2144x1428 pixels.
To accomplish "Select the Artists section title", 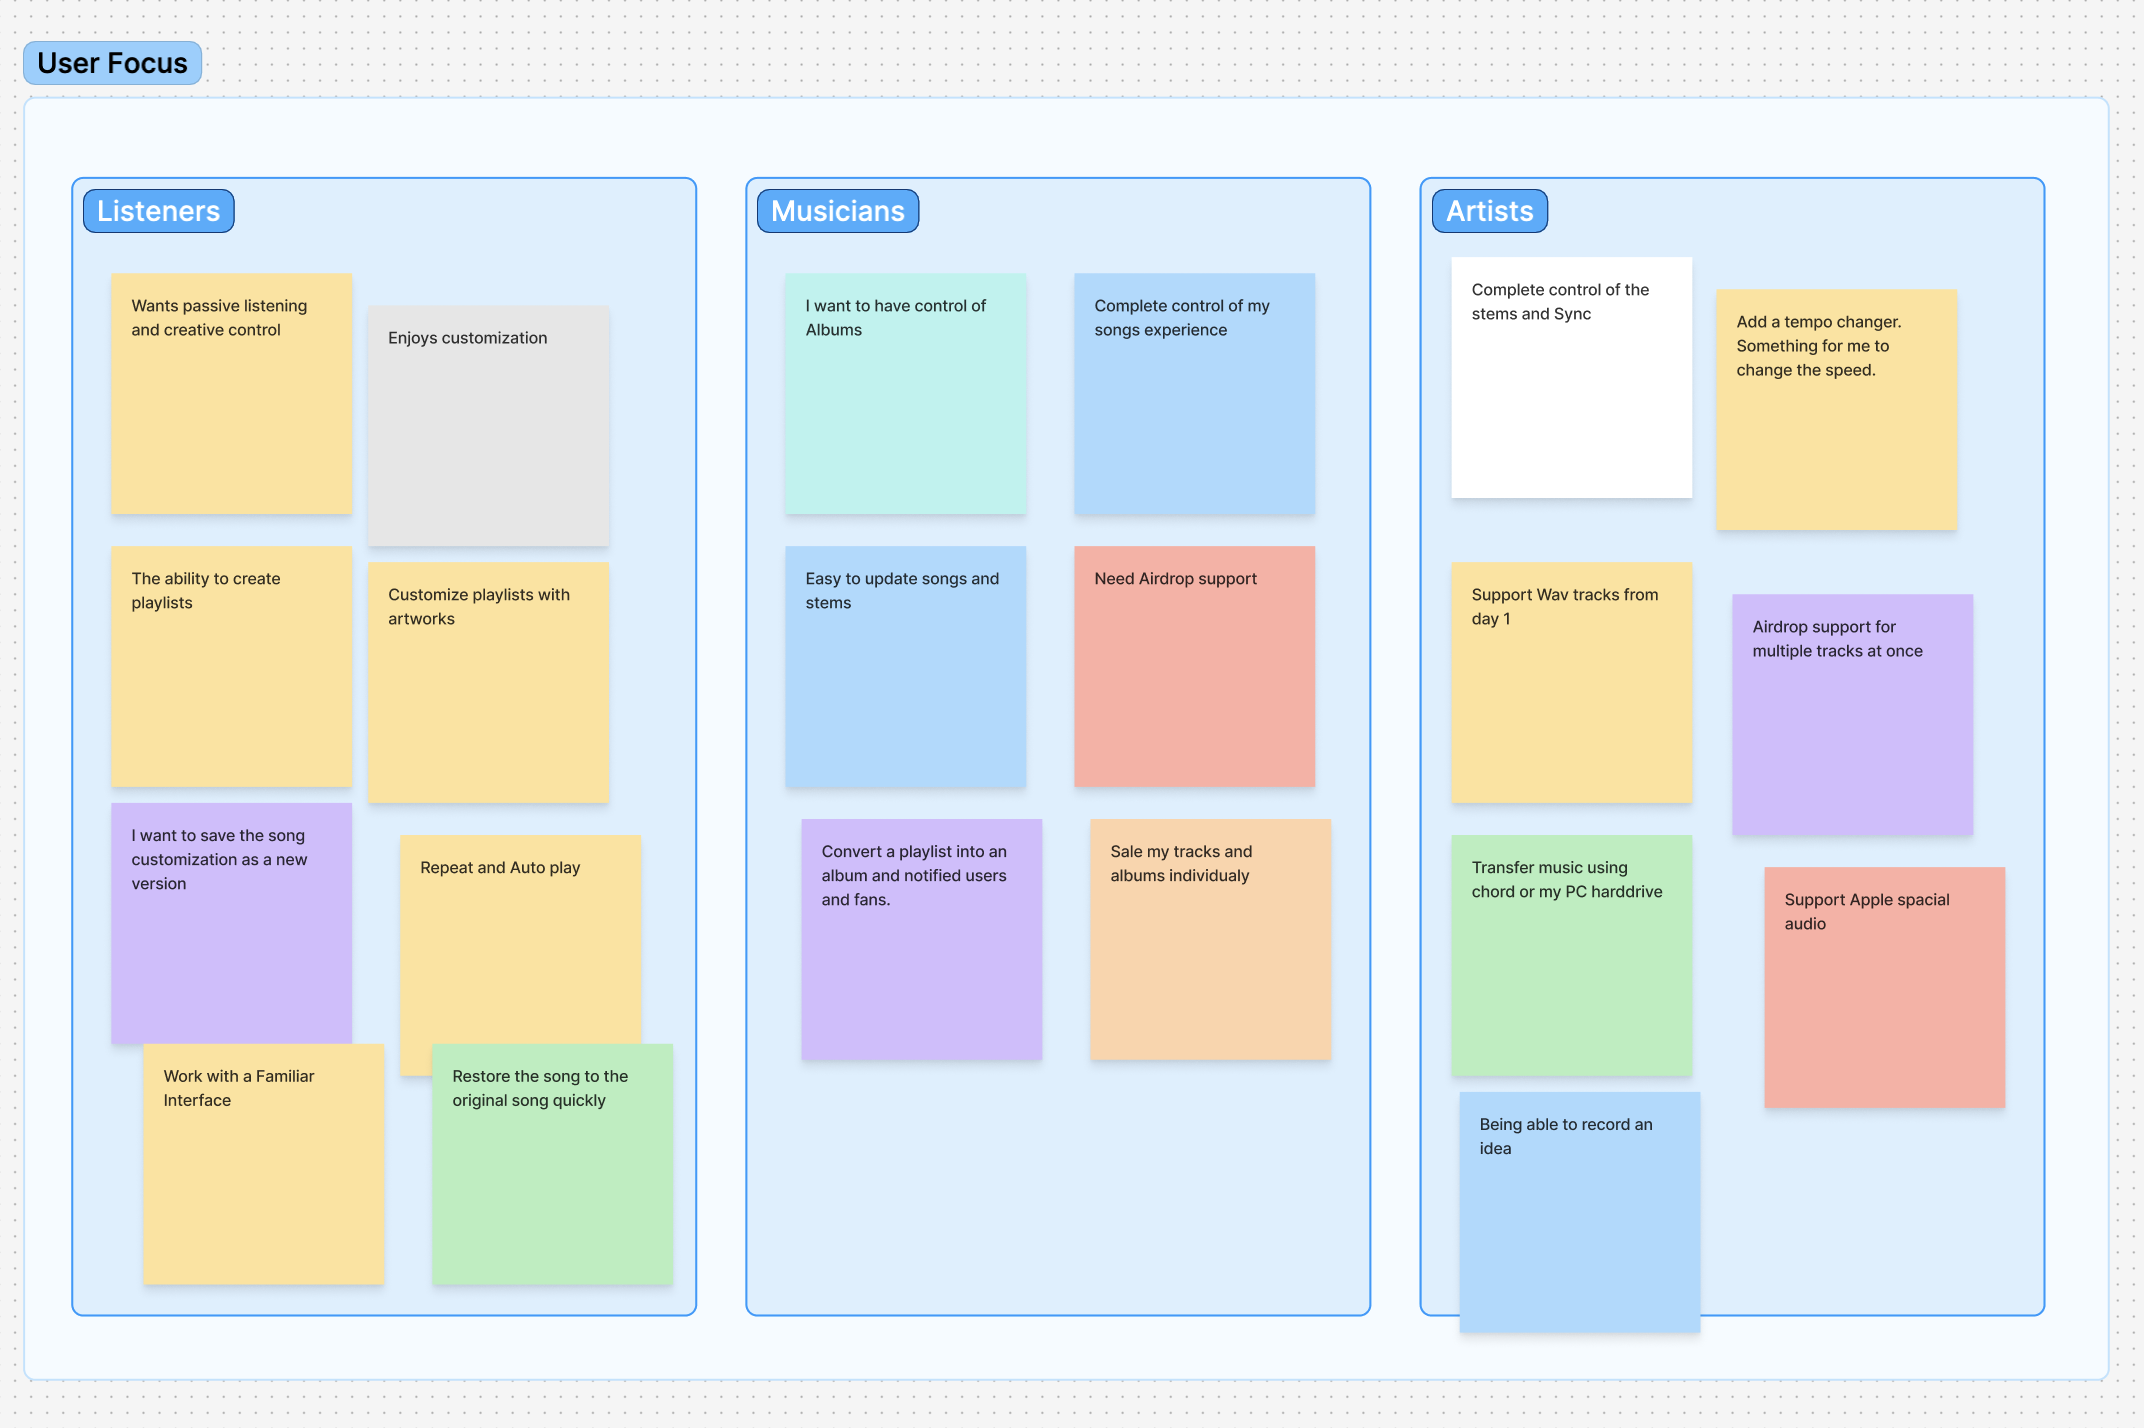I will [x=1489, y=211].
